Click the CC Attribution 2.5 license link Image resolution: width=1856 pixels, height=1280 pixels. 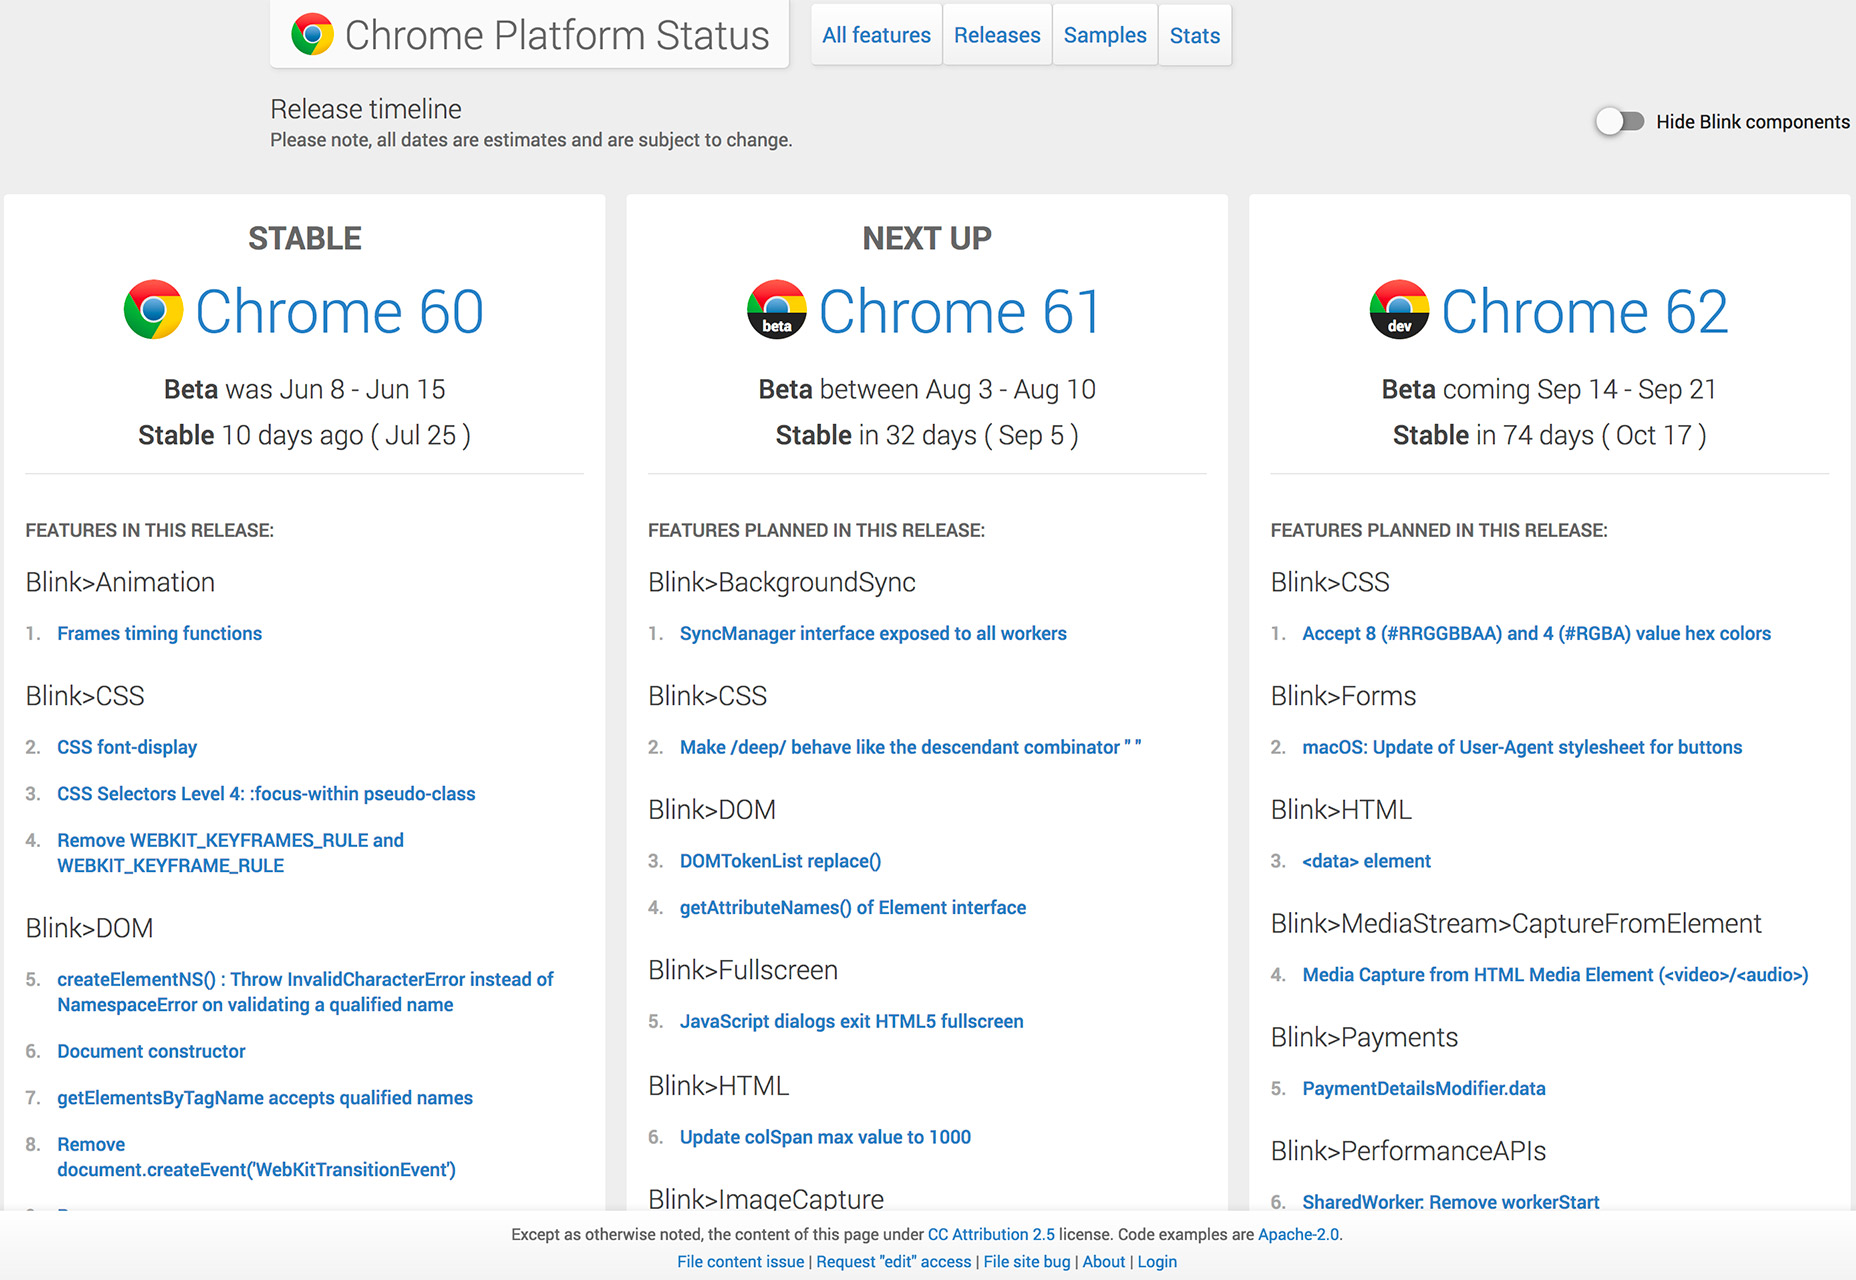coord(991,1235)
